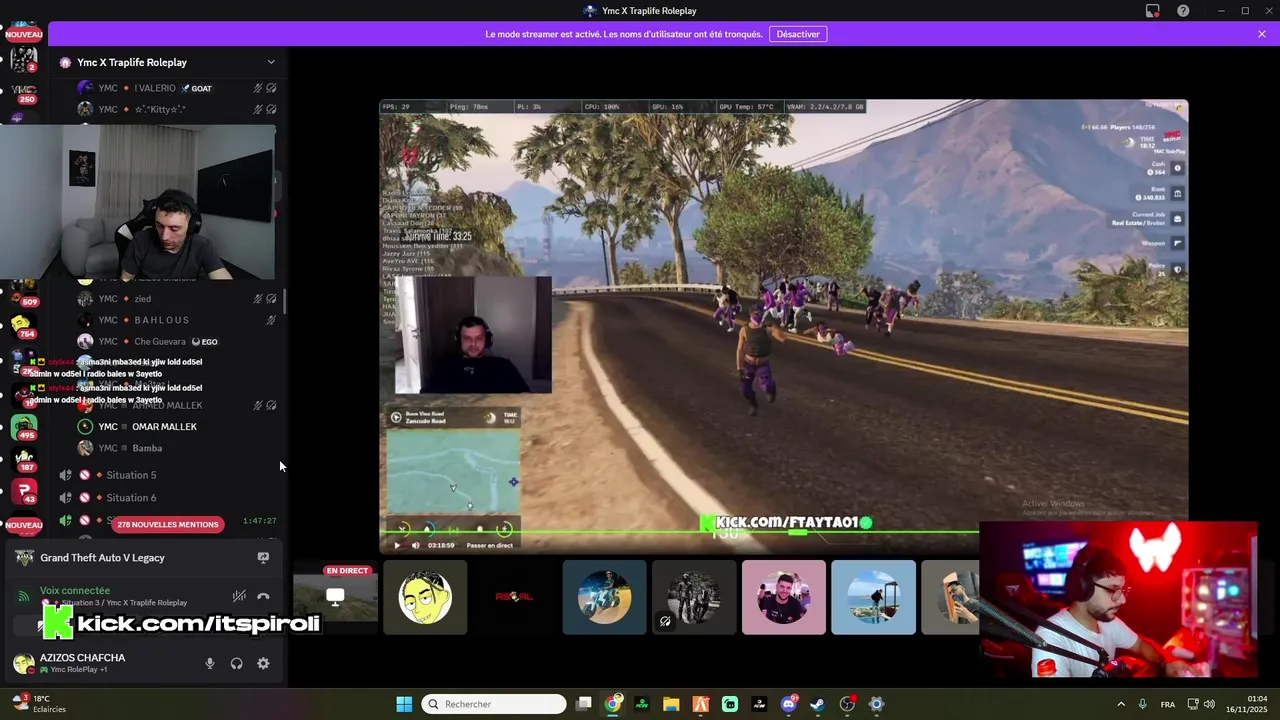Select the muted group photo participant tile
Image resolution: width=1280 pixels, height=720 pixels.
(694, 597)
